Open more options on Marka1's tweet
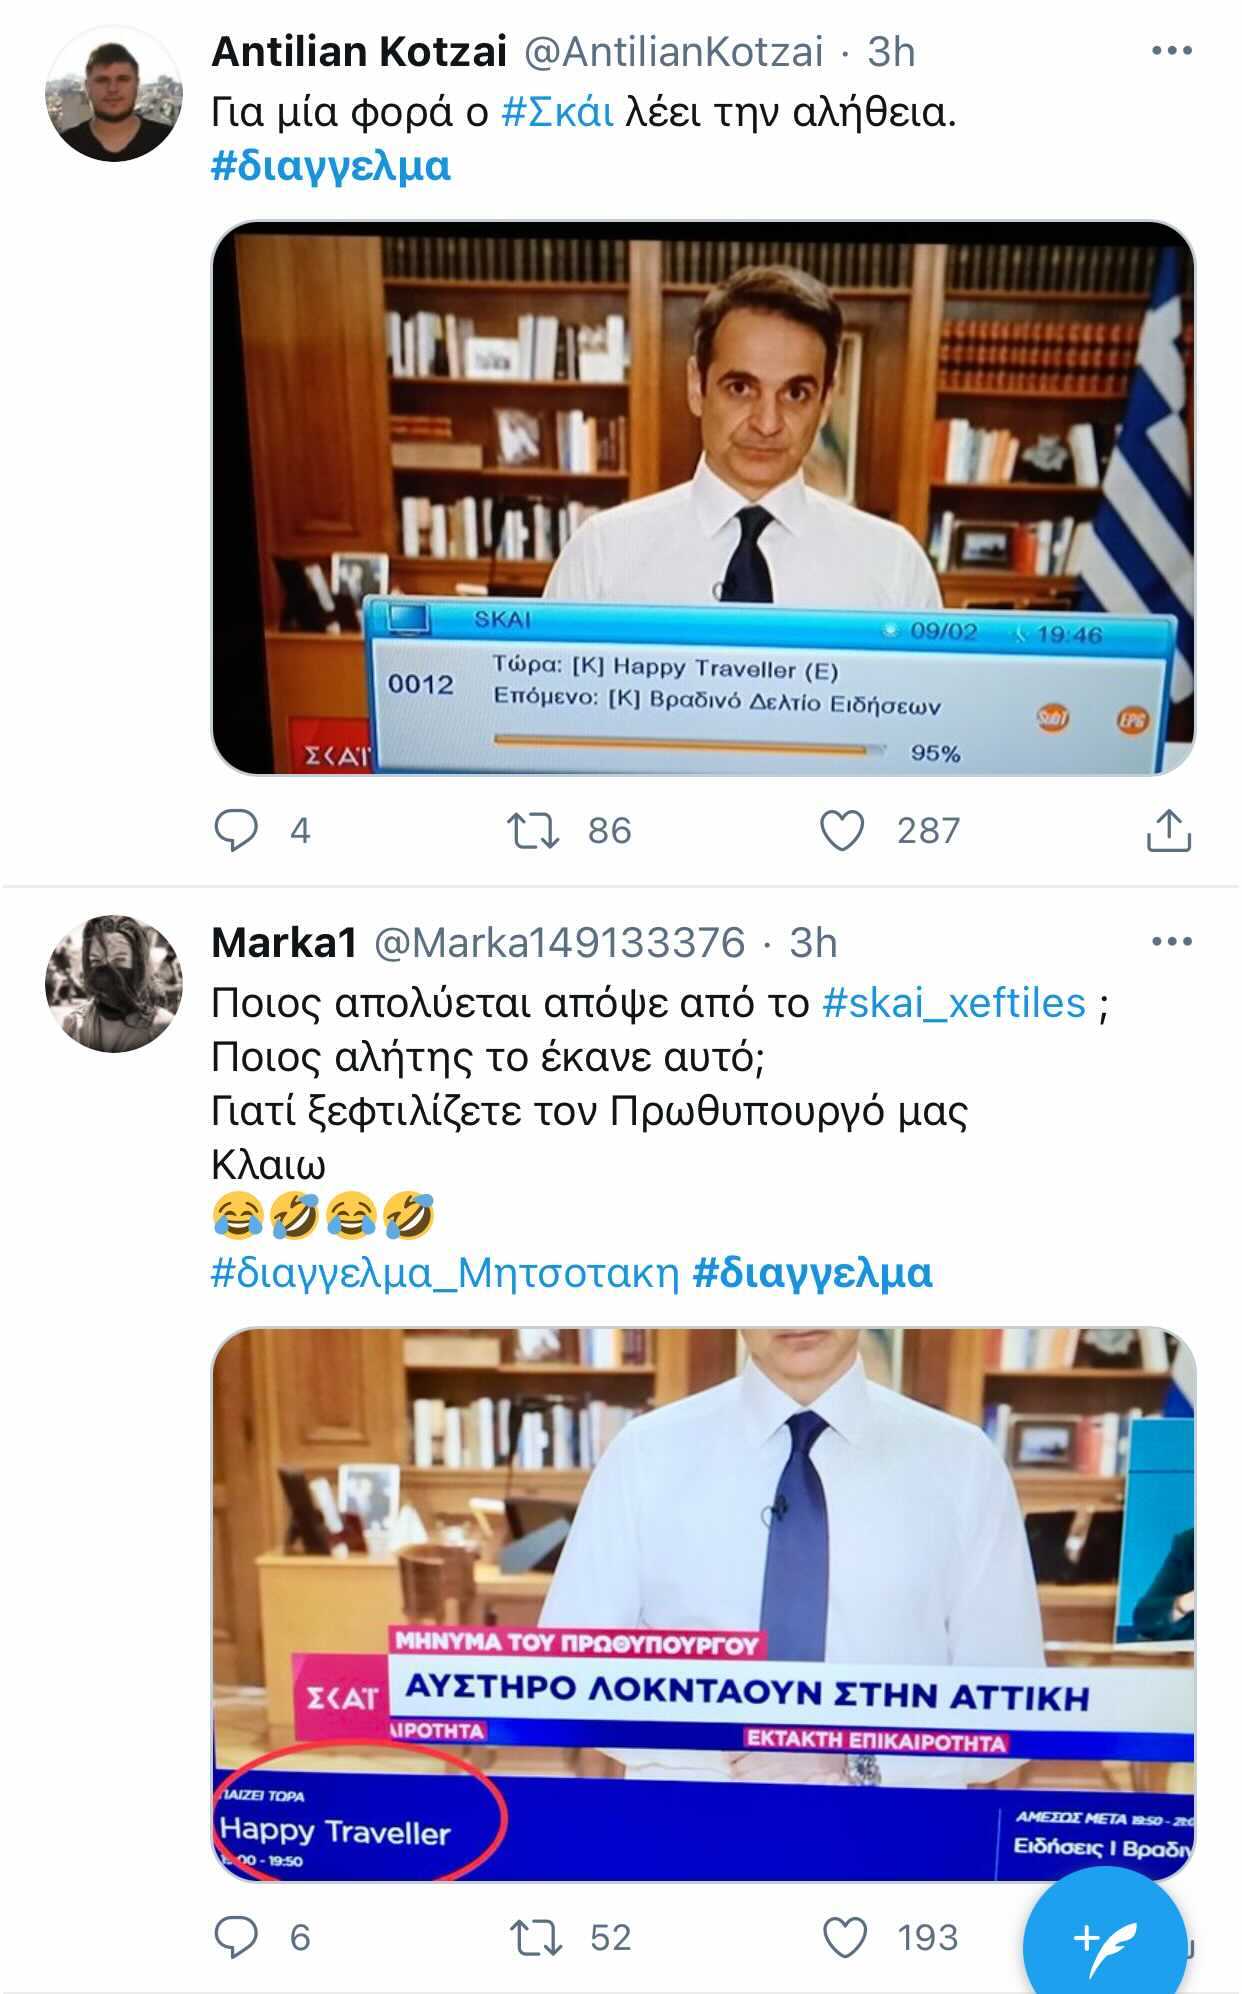Screen dimensions: 1242x1994 tap(1171, 941)
